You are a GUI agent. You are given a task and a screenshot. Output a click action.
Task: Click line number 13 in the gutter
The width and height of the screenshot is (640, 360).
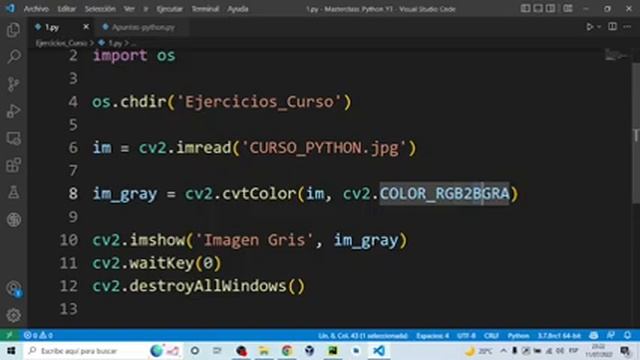pyautogui.click(x=69, y=309)
